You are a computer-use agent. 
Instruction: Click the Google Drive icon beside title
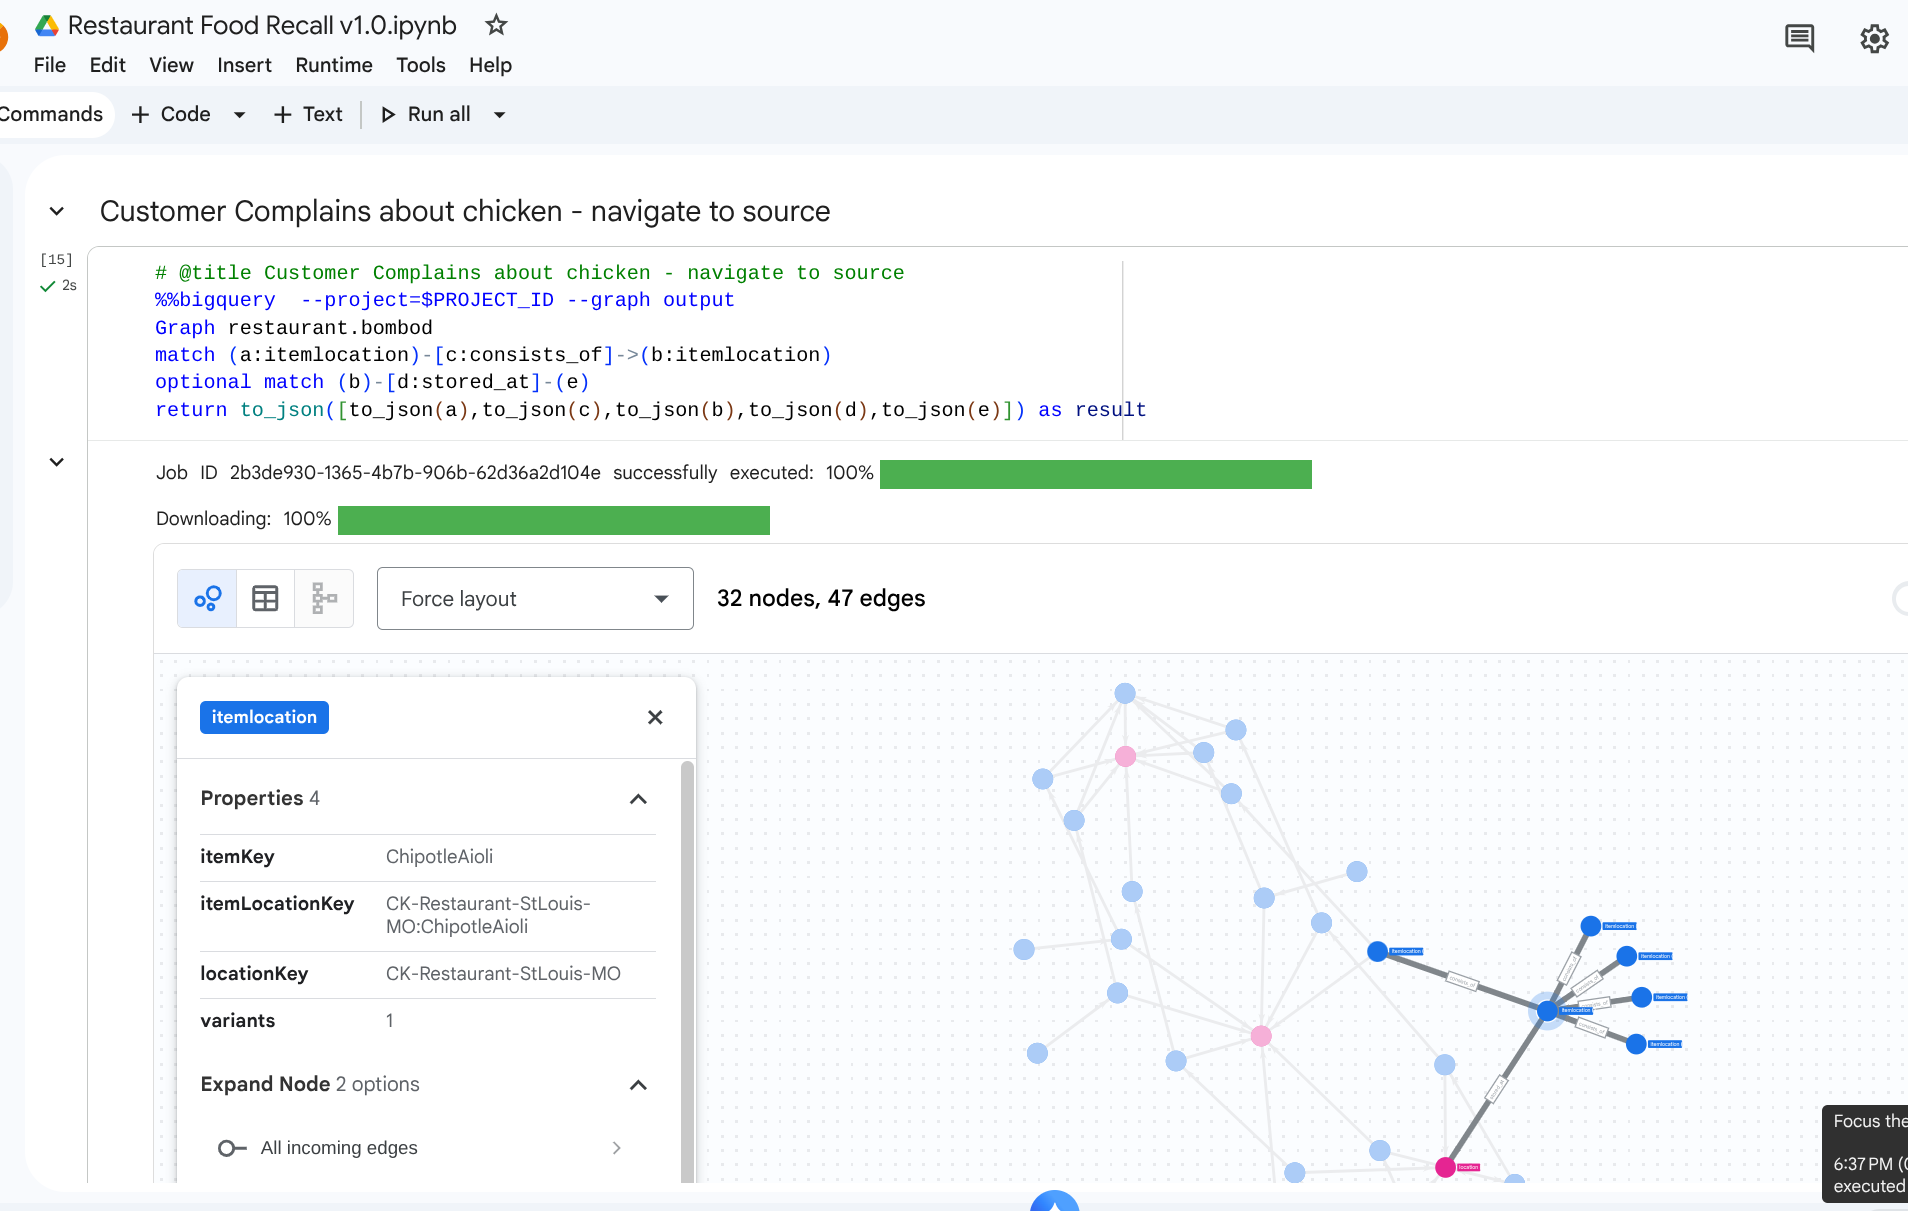47,25
